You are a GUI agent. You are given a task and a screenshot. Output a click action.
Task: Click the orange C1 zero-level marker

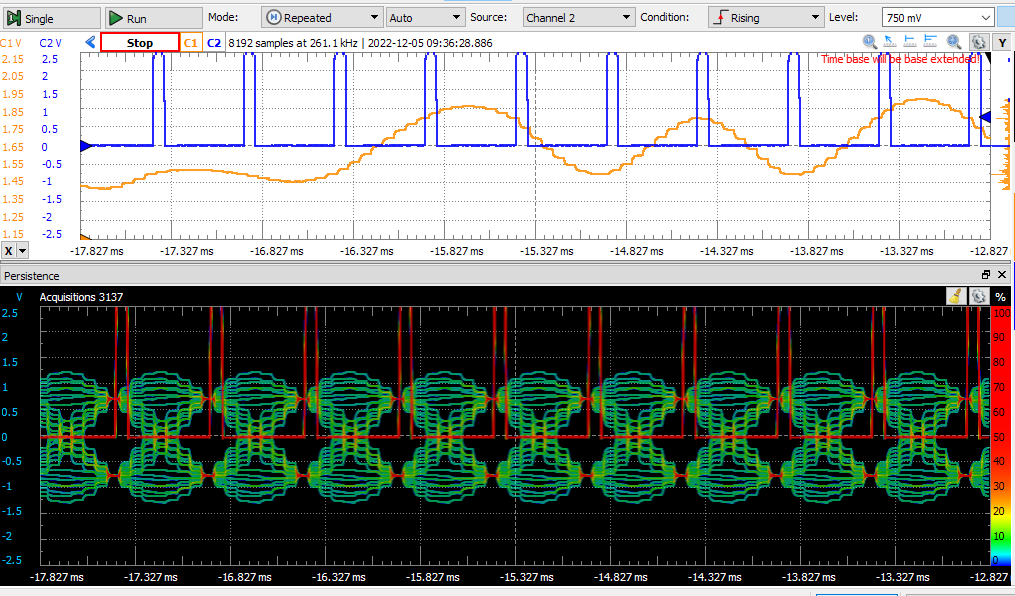point(85,237)
